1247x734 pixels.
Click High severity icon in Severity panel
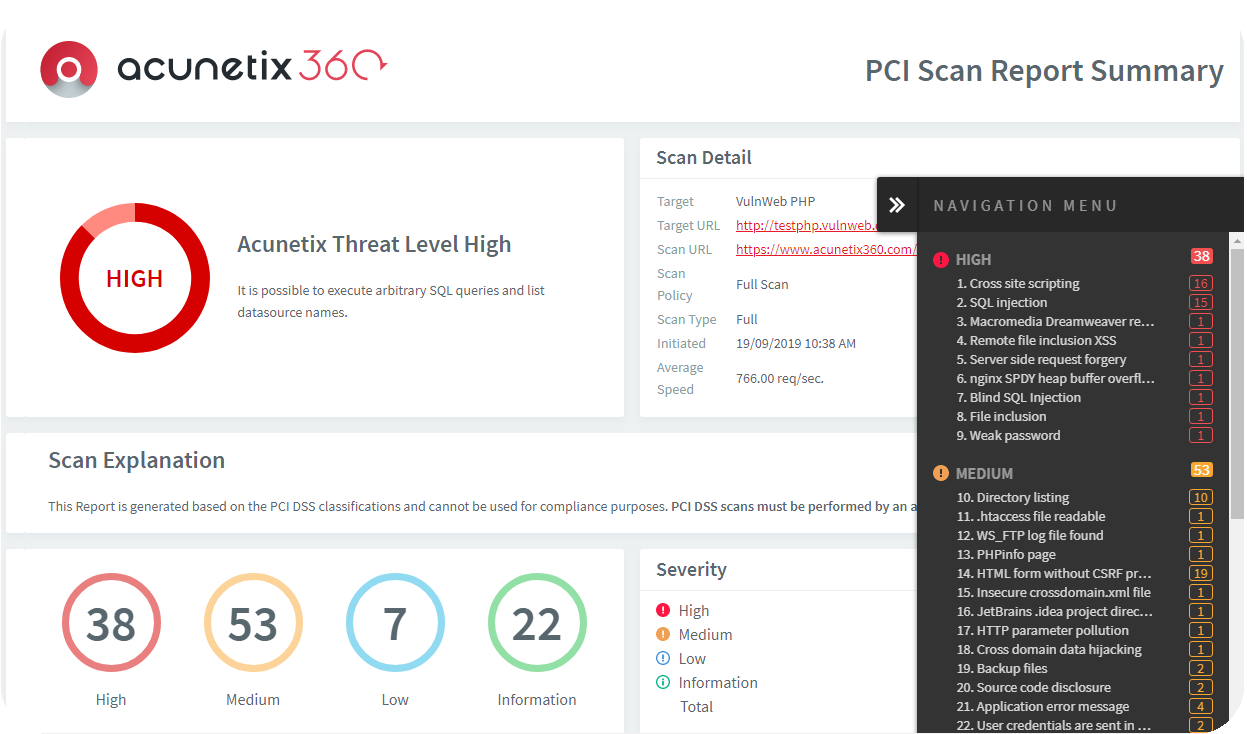coord(663,610)
